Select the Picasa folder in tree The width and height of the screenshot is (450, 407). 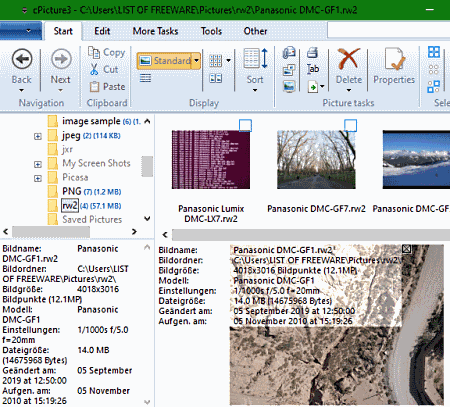pos(75,177)
